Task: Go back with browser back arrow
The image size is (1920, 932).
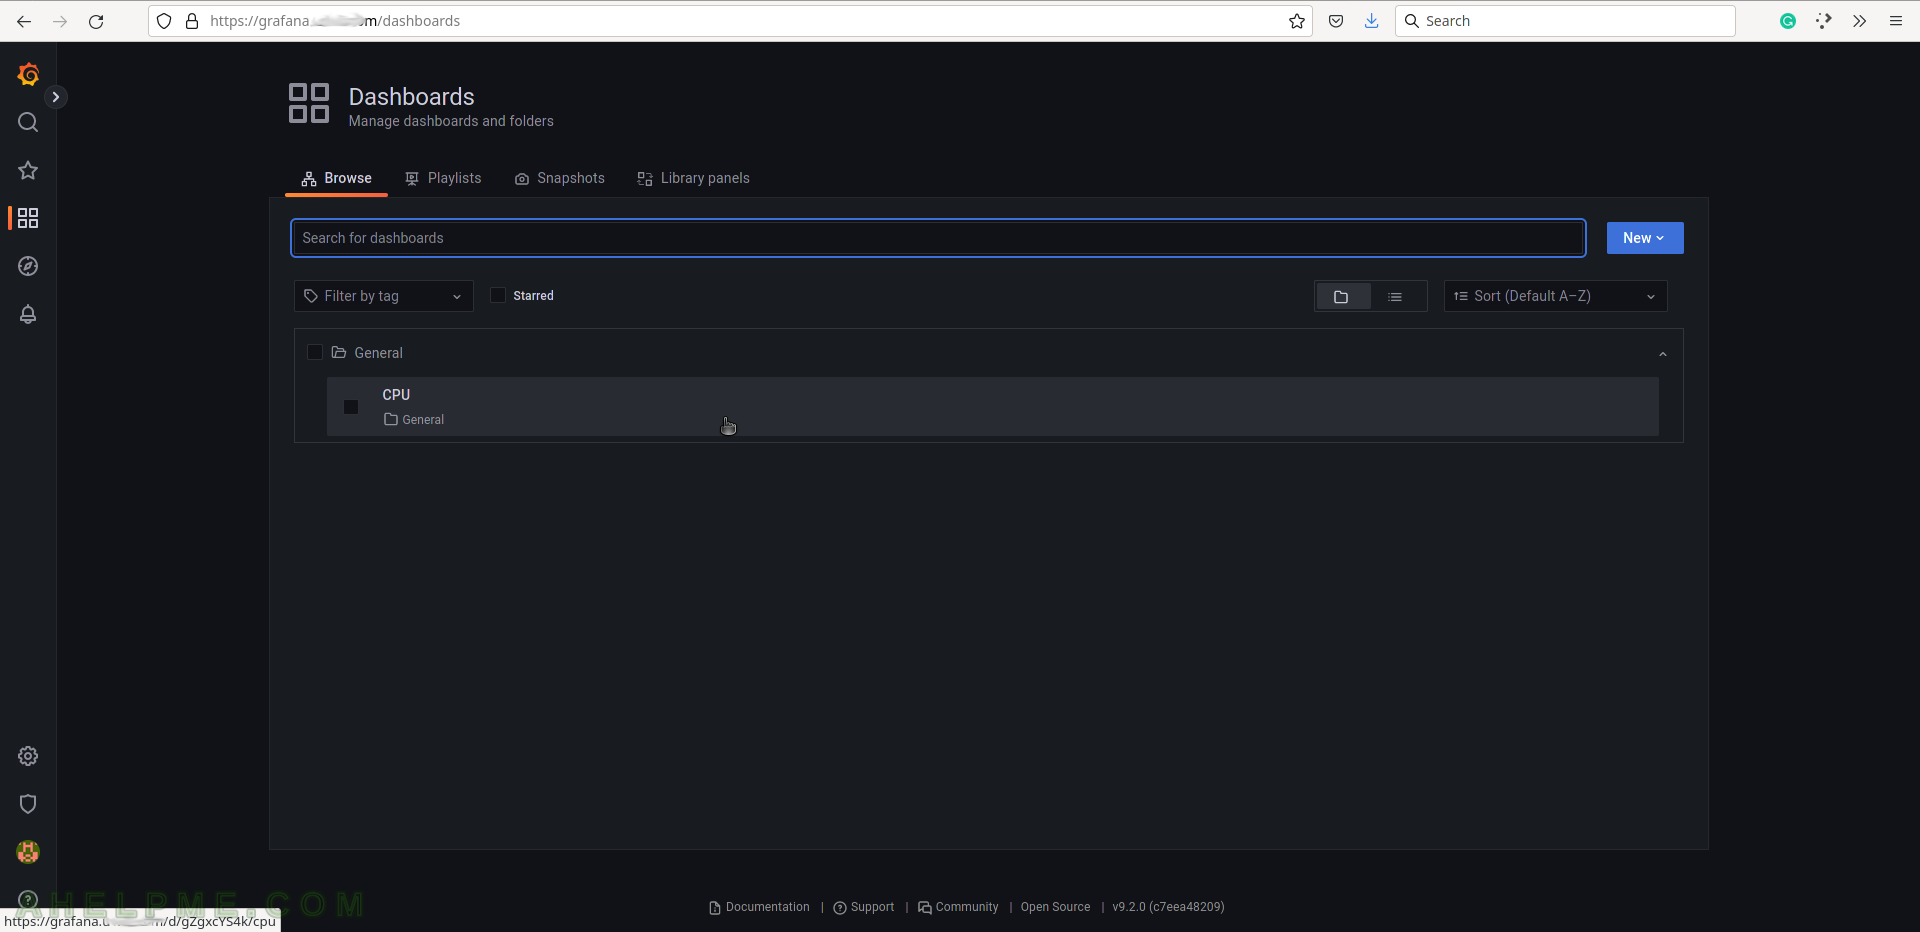Action: pos(24,21)
